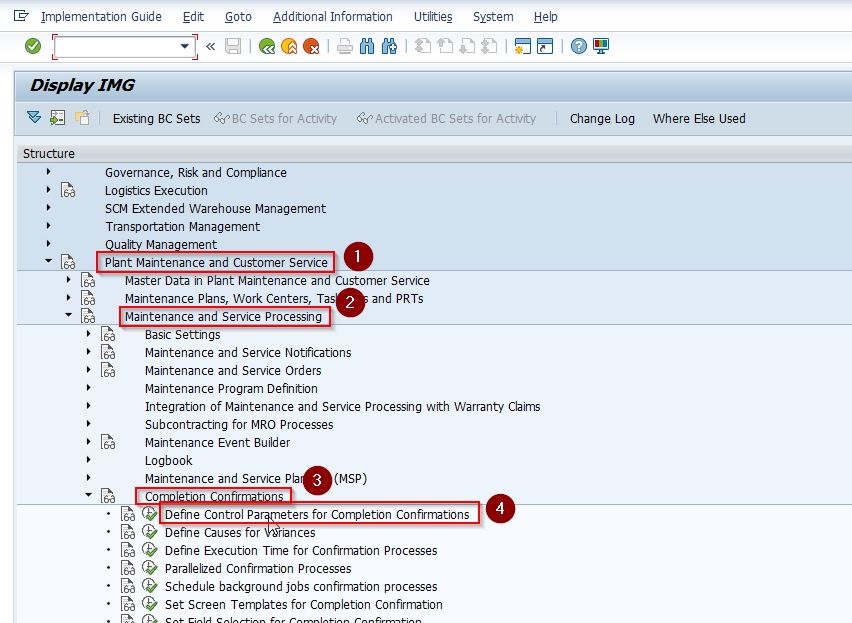
Task: Collapse Plant Maintenance and Customer Service node
Action: (48, 261)
